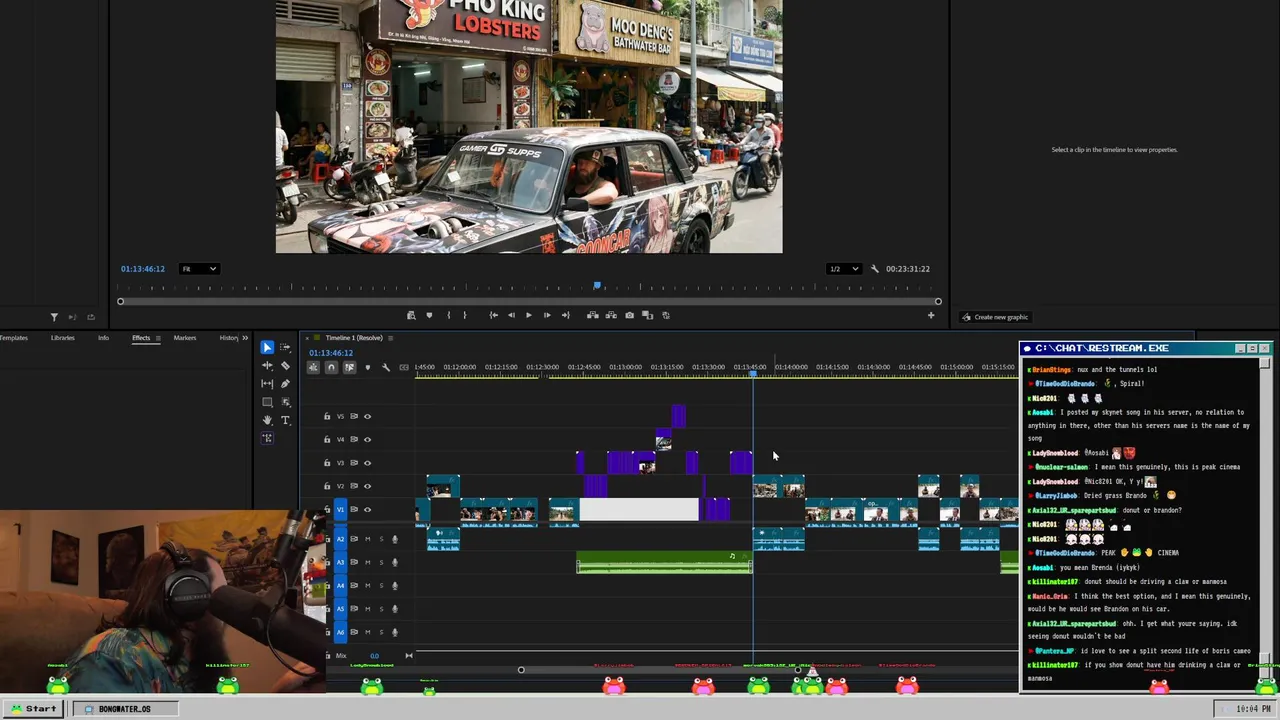Select the Pen tool
The height and width of the screenshot is (720, 1280).
285,384
